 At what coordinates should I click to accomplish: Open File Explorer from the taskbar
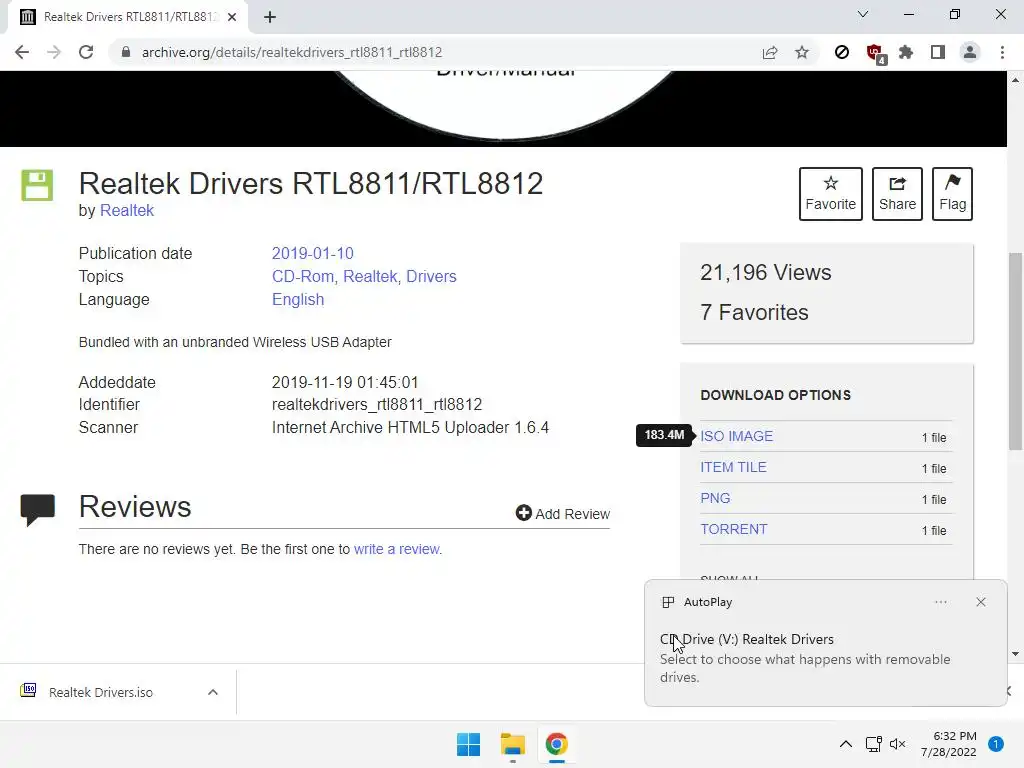point(513,744)
